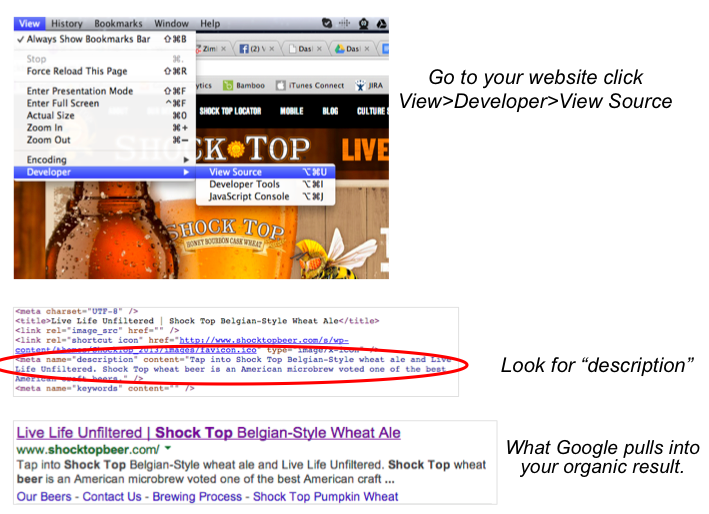This screenshot has height=514, width=709.
Task: Open the View menu
Action: [29, 24]
